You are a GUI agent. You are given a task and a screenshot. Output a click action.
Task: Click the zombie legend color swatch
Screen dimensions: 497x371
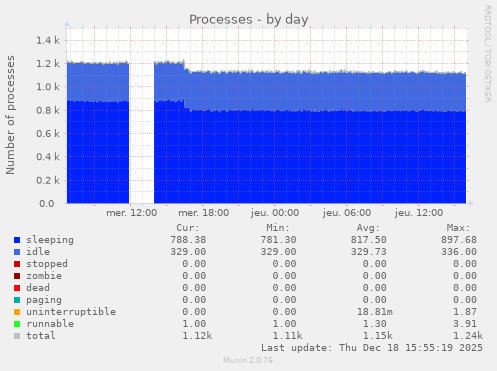click(x=17, y=276)
